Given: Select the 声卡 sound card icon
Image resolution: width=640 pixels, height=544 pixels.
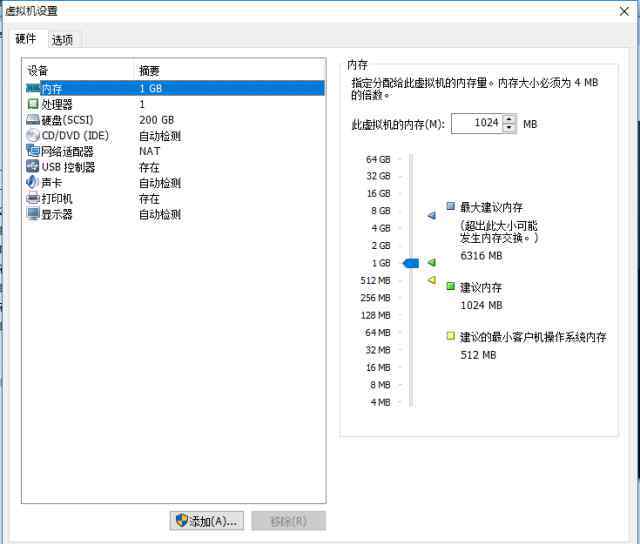Looking at the screenshot, I should 33,182.
